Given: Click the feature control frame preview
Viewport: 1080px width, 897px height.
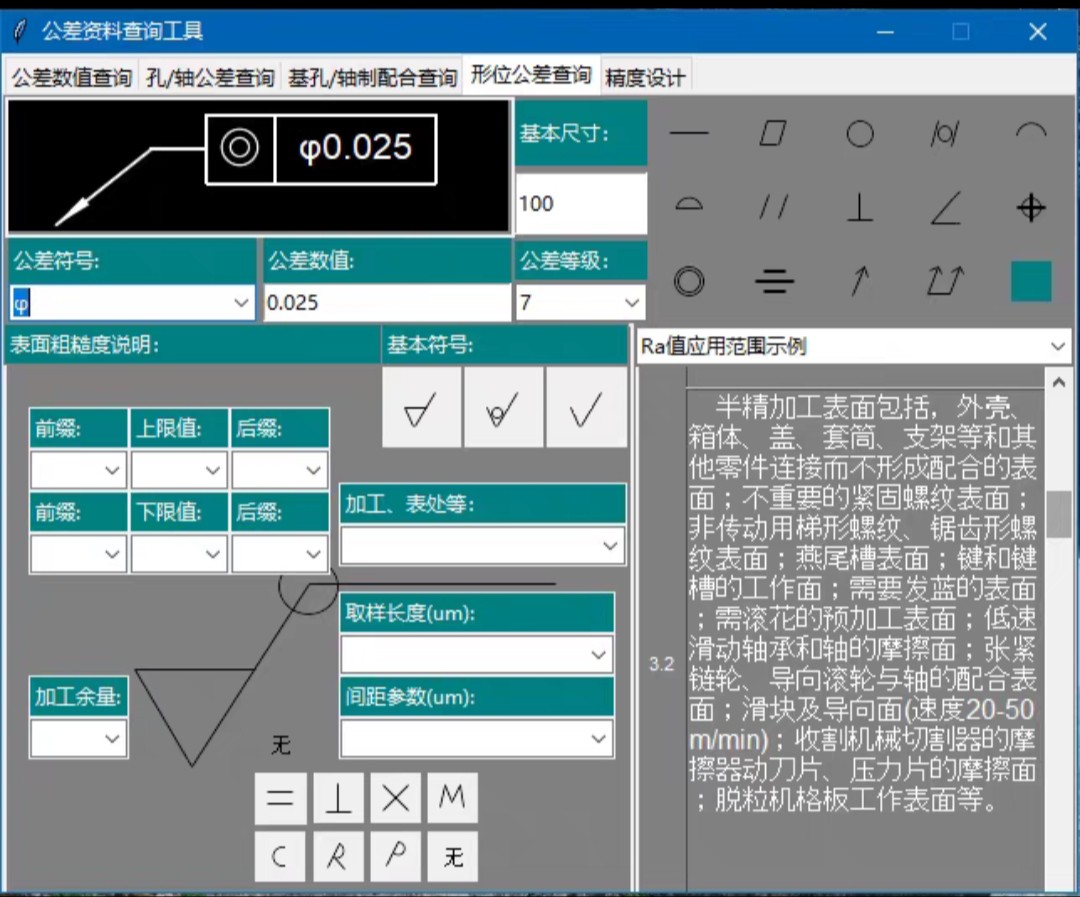Looking at the screenshot, I should pos(259,165).
